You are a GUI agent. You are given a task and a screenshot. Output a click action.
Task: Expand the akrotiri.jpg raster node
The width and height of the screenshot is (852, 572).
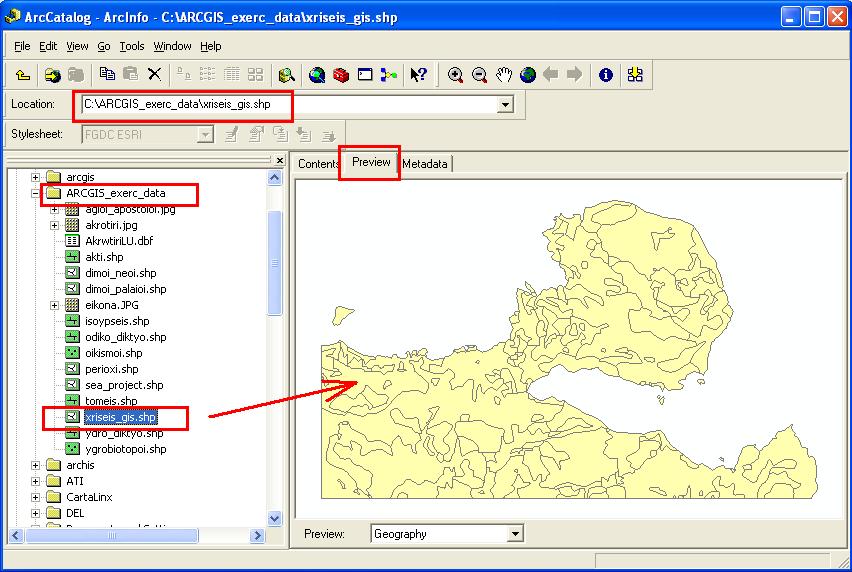click(x=54, y=225)
